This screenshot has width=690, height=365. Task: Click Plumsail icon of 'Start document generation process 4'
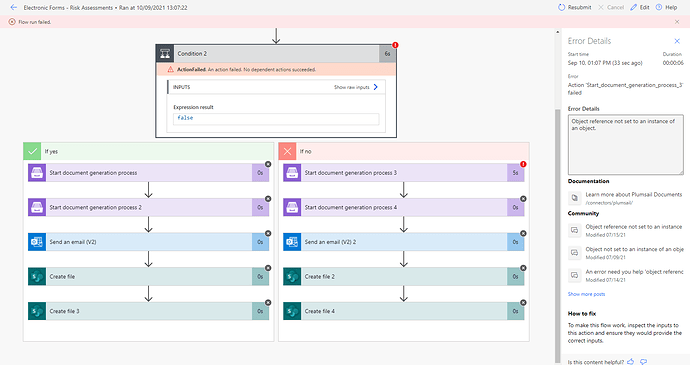point(292,207)
